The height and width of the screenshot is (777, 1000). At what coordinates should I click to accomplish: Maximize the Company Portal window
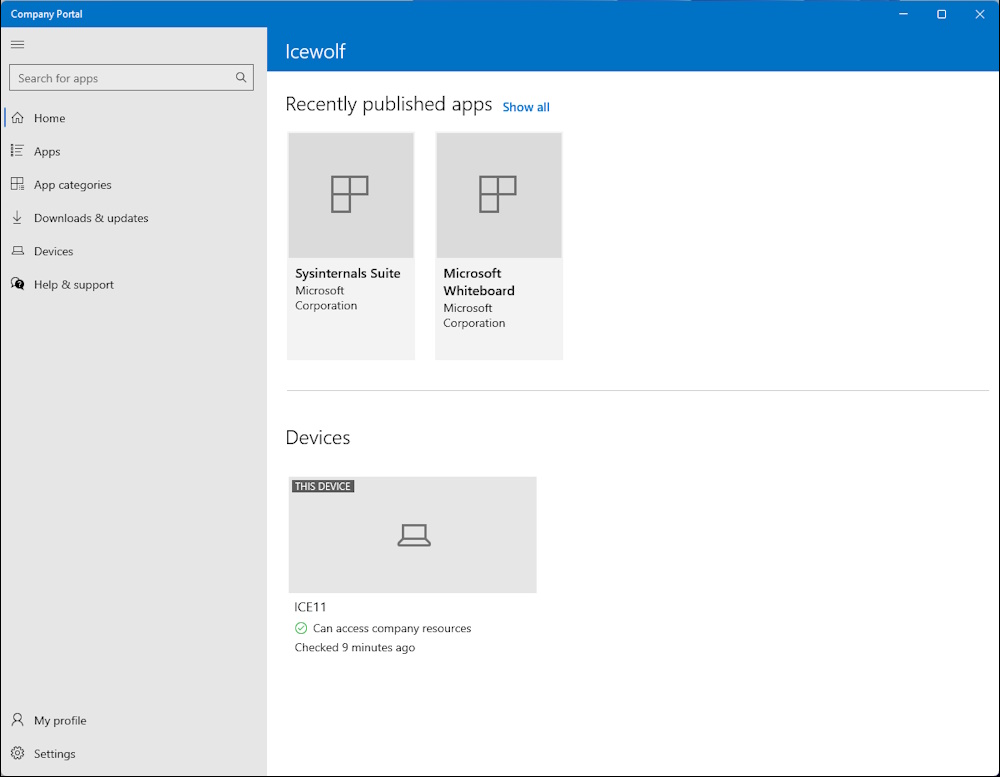[941, 14]
